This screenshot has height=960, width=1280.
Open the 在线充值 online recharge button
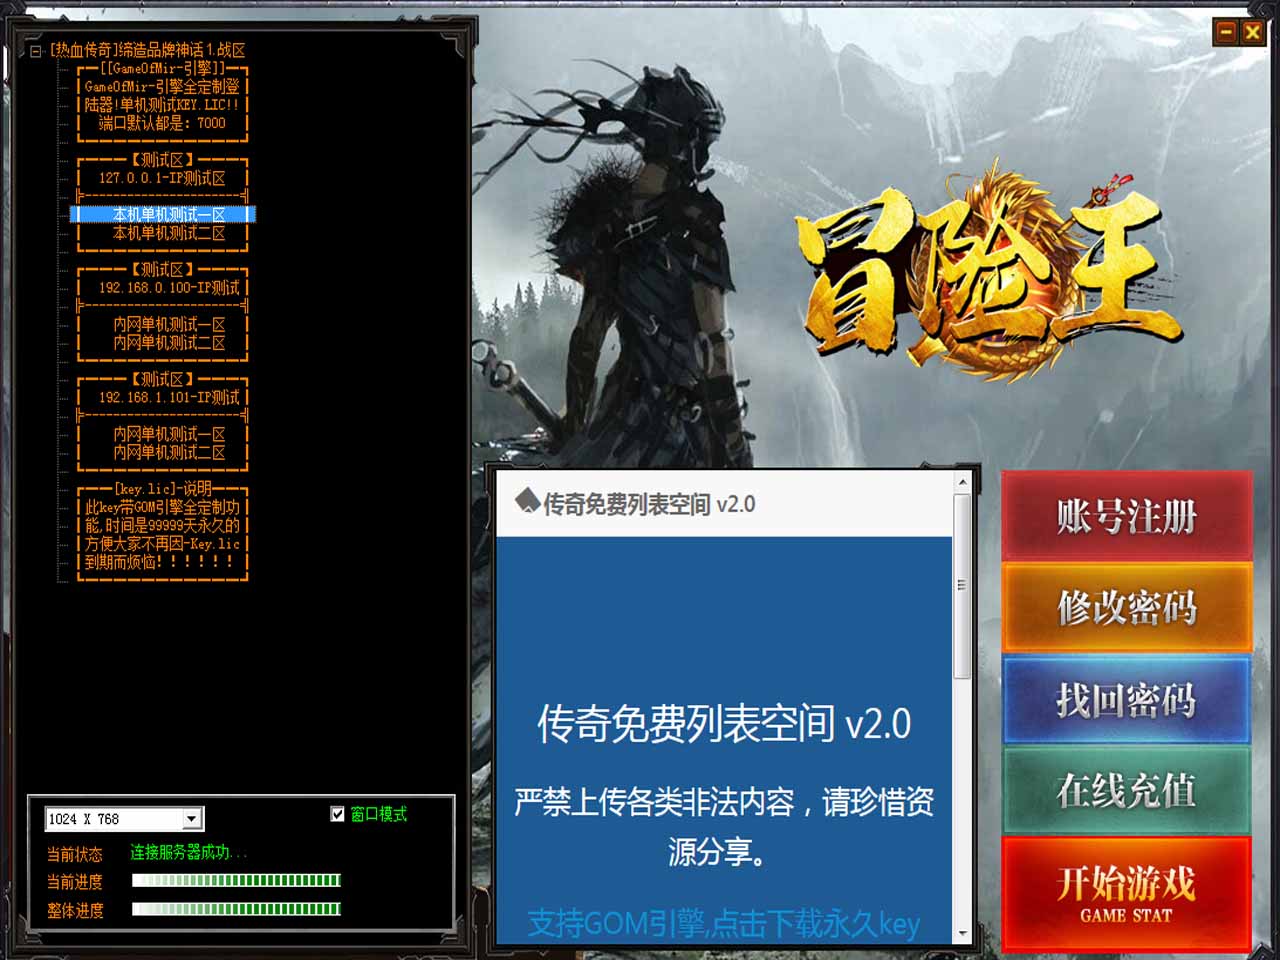pos(1126,791)
